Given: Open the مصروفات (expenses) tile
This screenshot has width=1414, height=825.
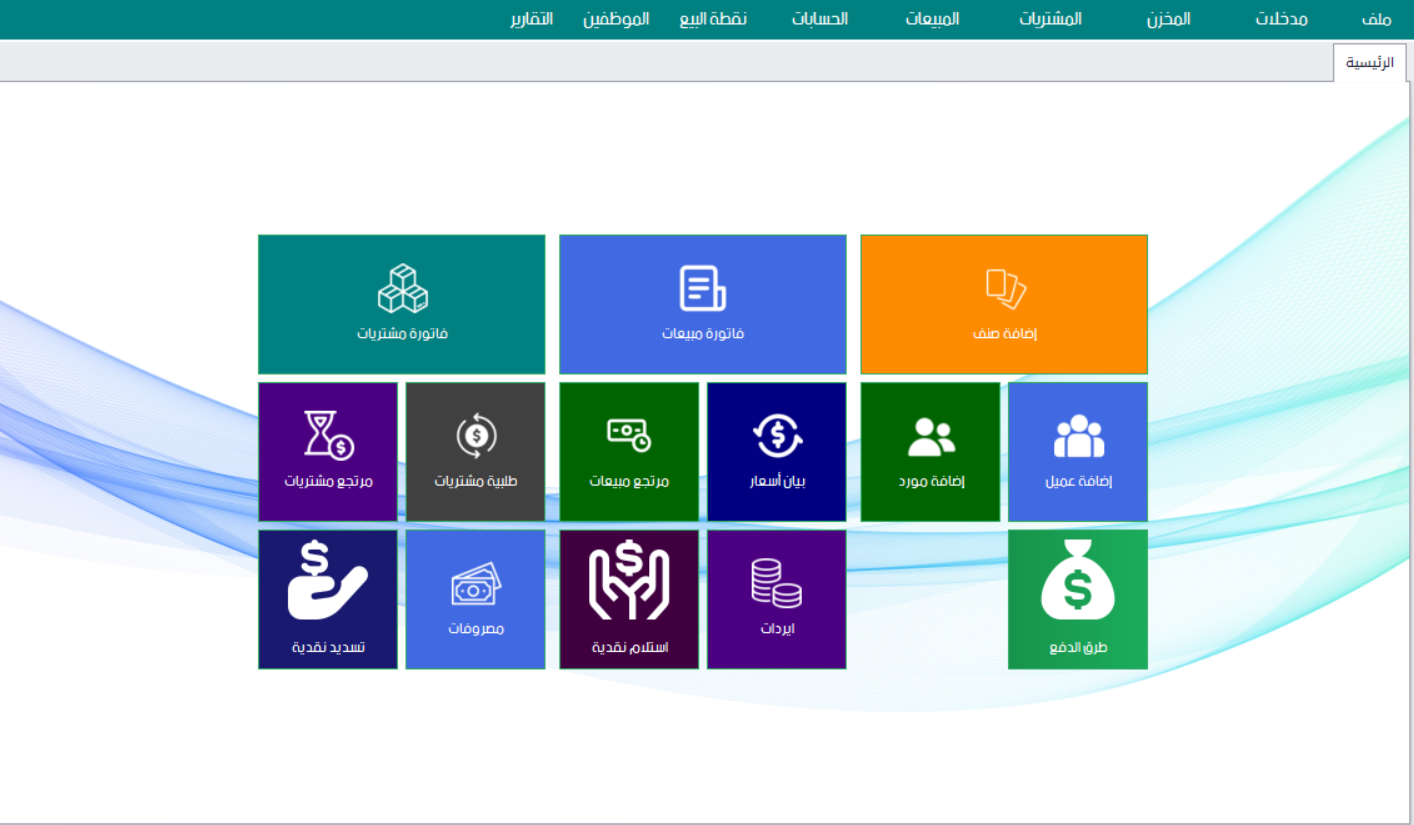Looking at the screenshot, I should [475, 598].
